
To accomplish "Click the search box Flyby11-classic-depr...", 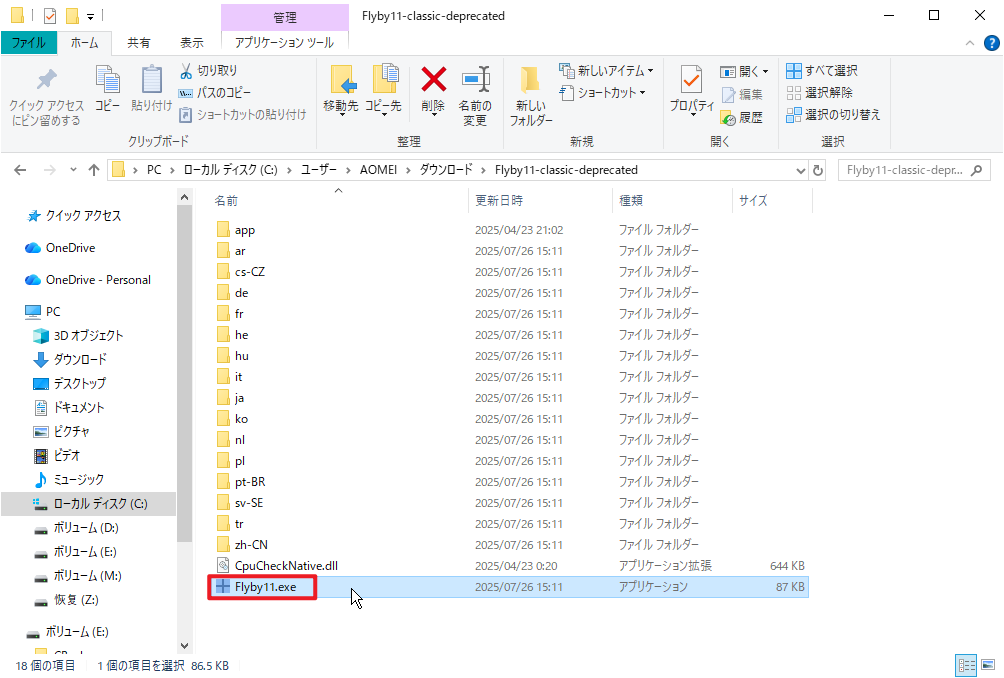I will (x=913, y=170).
